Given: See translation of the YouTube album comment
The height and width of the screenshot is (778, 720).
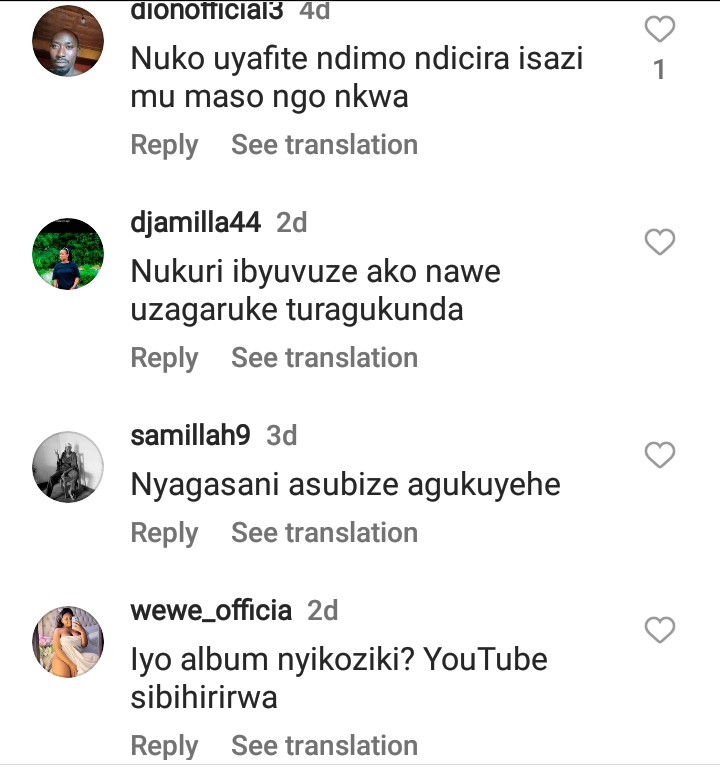Looking at the screenshot, I should point(324,746).
